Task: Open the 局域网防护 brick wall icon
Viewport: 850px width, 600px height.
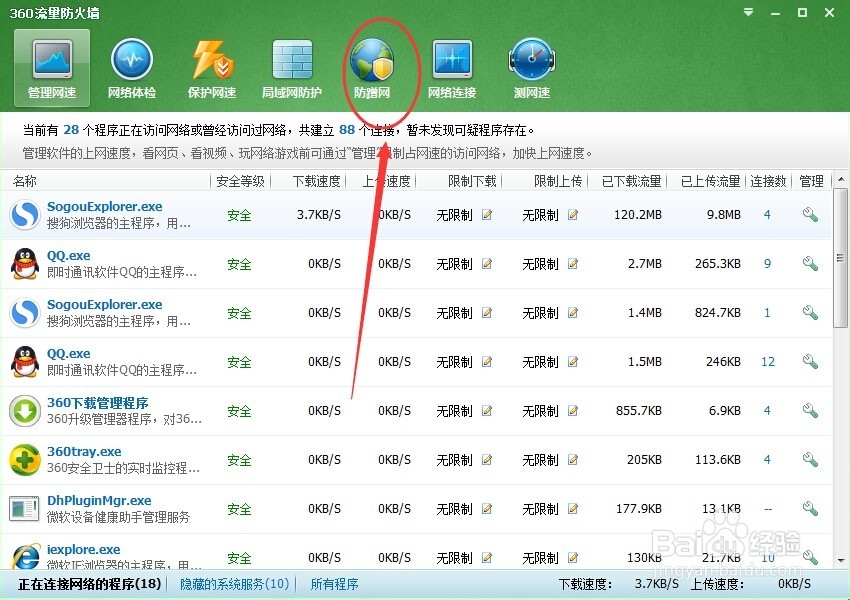Action: point(292,68)
